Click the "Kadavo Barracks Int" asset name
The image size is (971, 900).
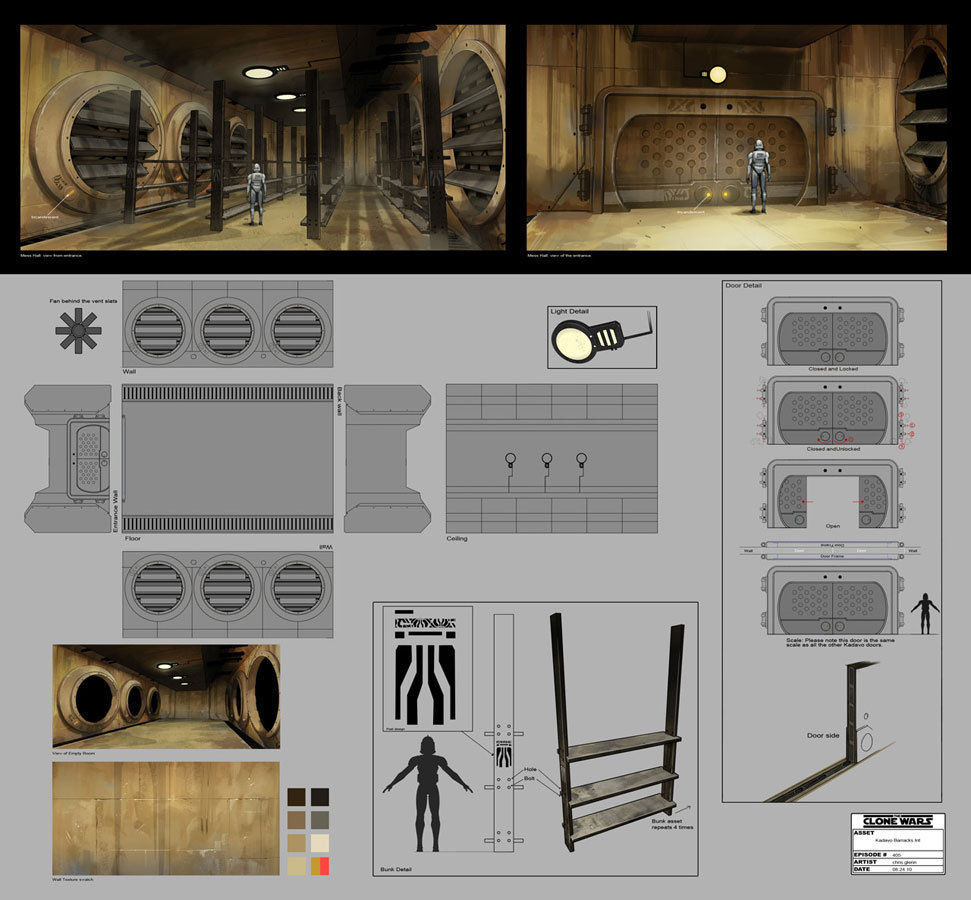(x=898, y=841)
